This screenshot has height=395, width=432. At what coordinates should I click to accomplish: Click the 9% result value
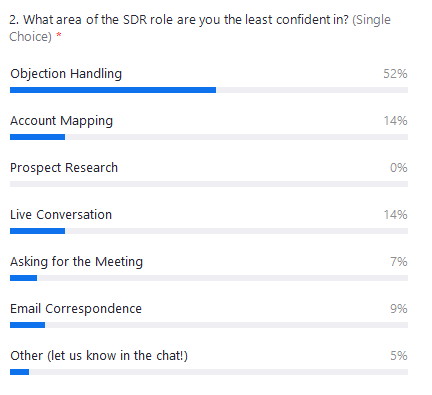tap(399, 309)
